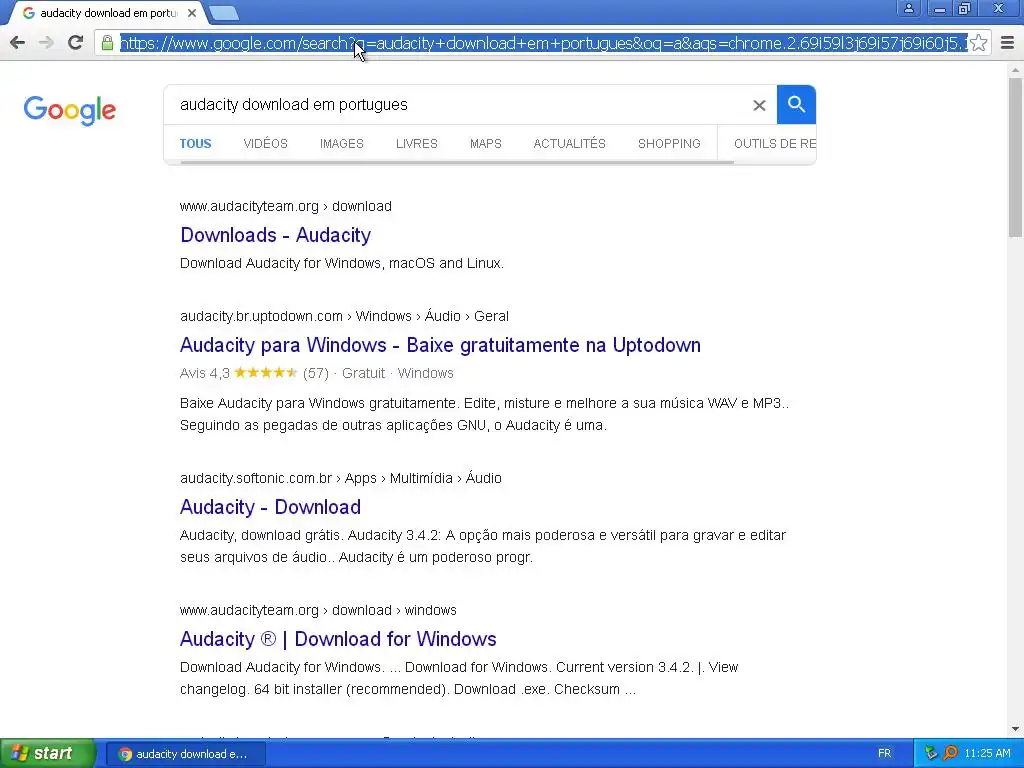Click the 11:25 AM taskbar clock

(987, 754)
